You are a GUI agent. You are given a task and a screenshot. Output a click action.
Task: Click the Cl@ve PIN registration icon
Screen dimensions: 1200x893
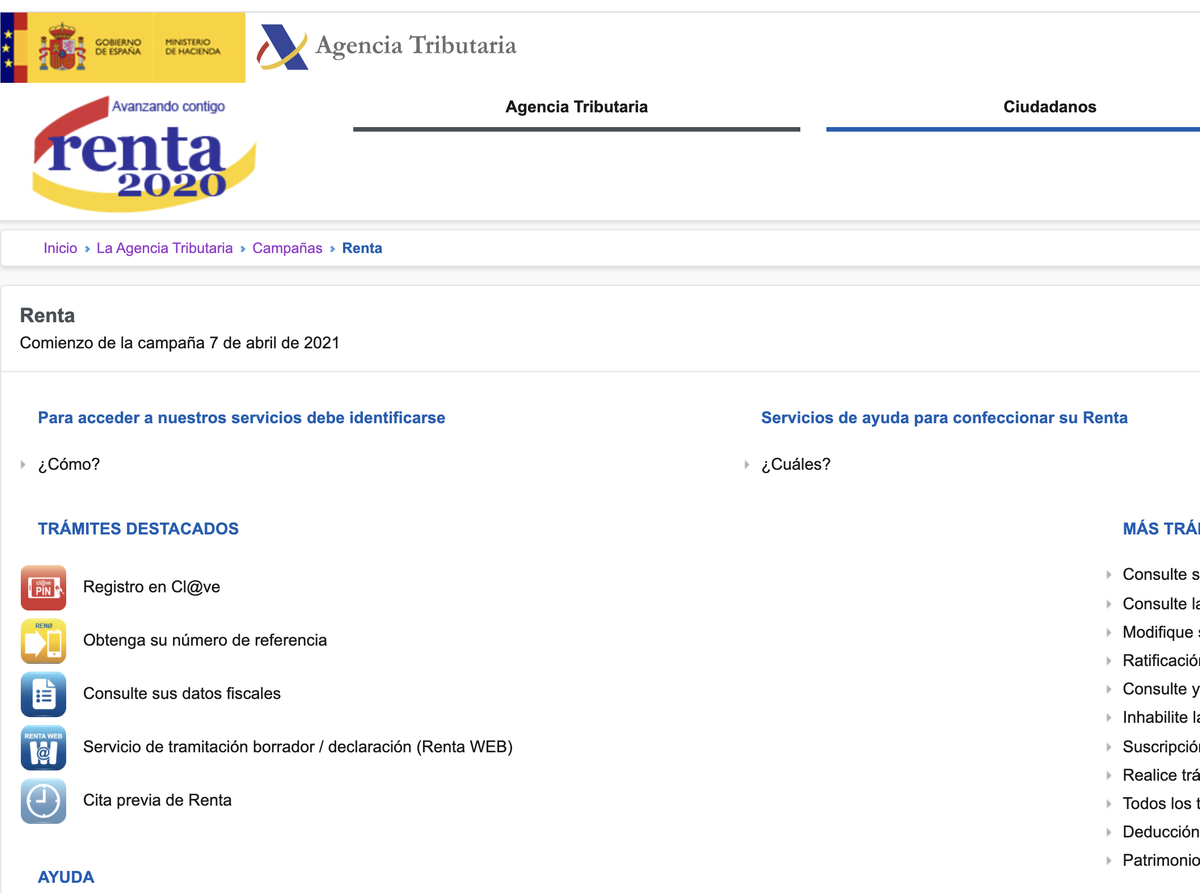click(43, 587)
